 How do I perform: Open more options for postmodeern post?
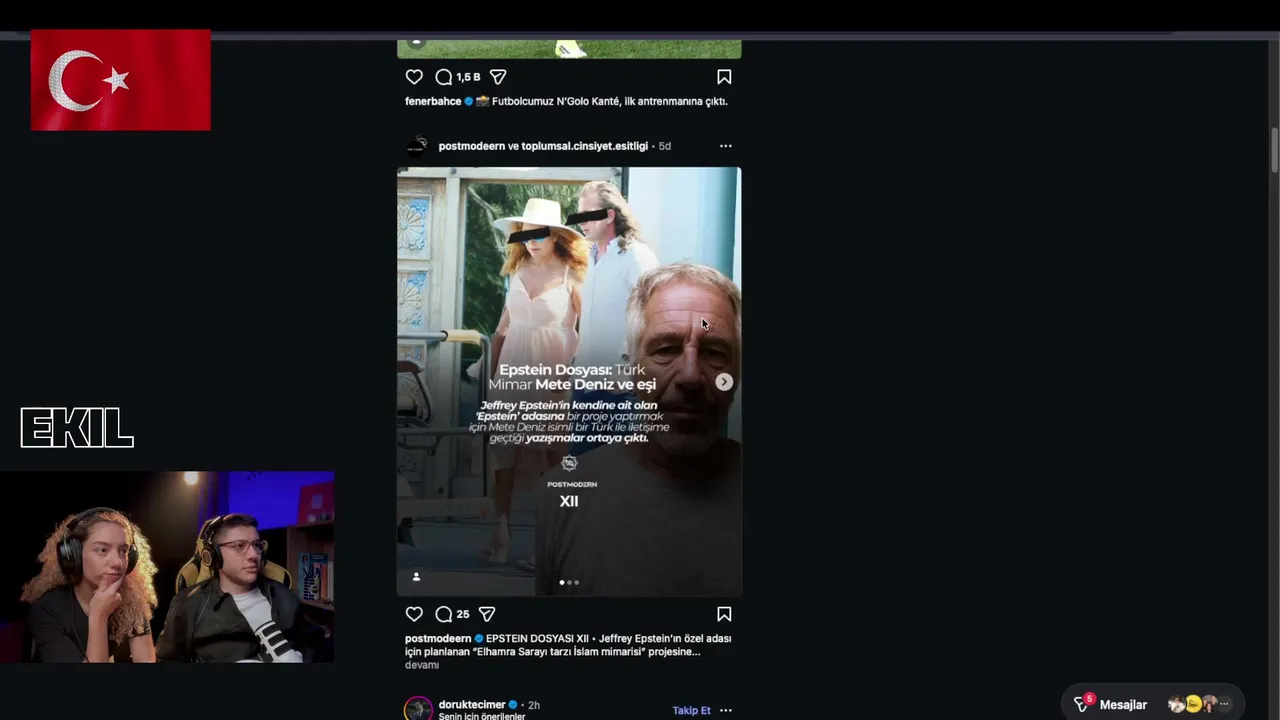pos(726,146)
